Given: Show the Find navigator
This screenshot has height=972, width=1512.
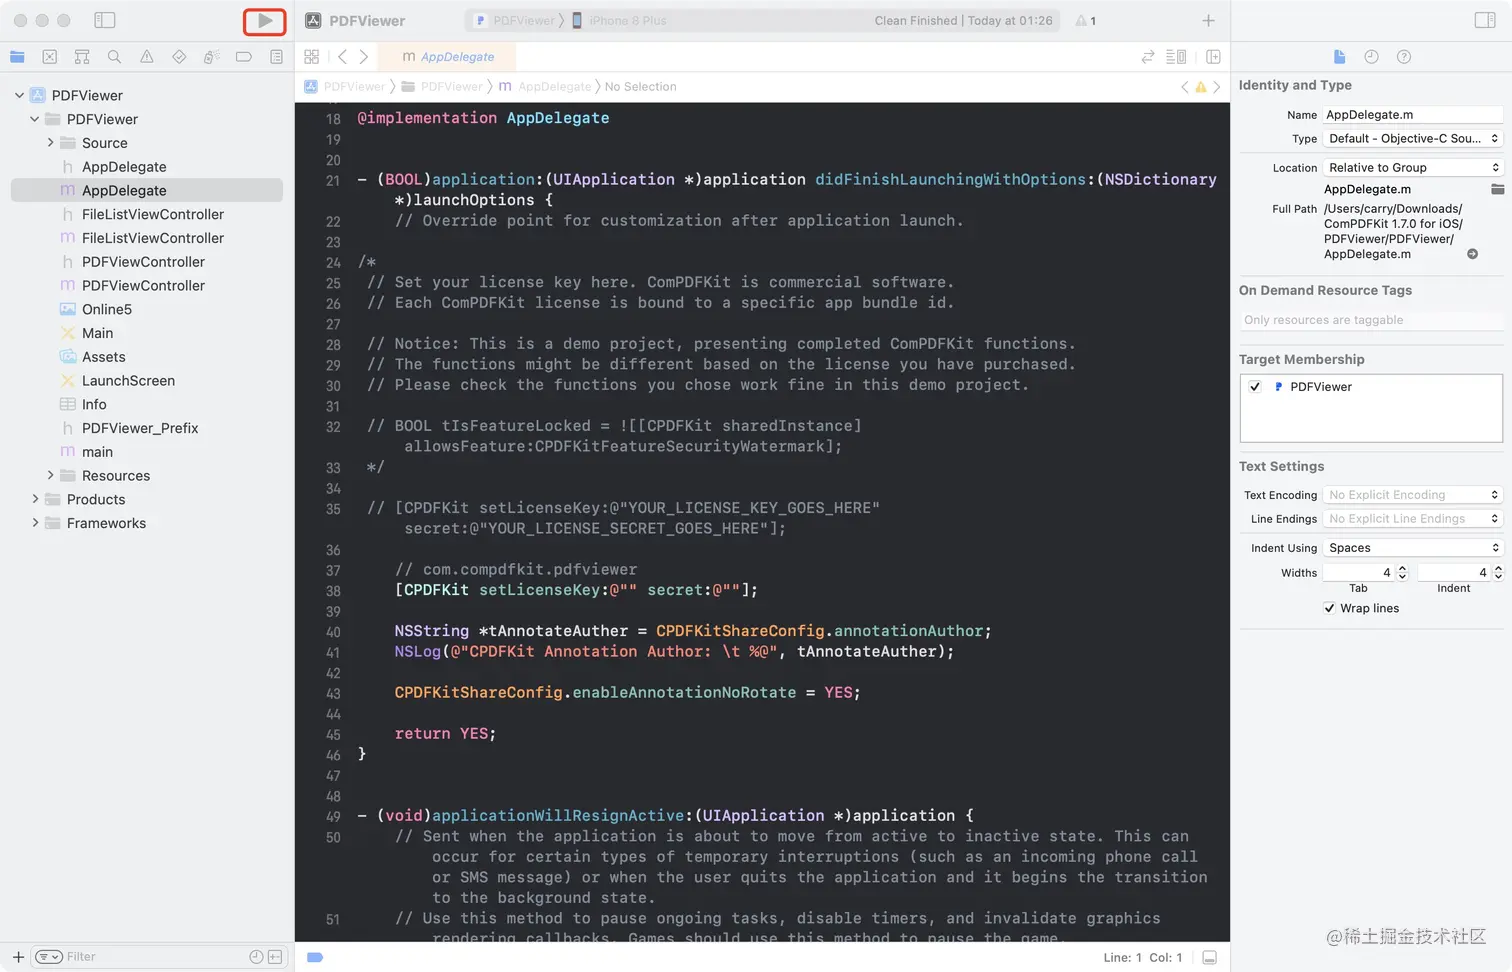Looking at the screenshot, I should click(114, 57).
